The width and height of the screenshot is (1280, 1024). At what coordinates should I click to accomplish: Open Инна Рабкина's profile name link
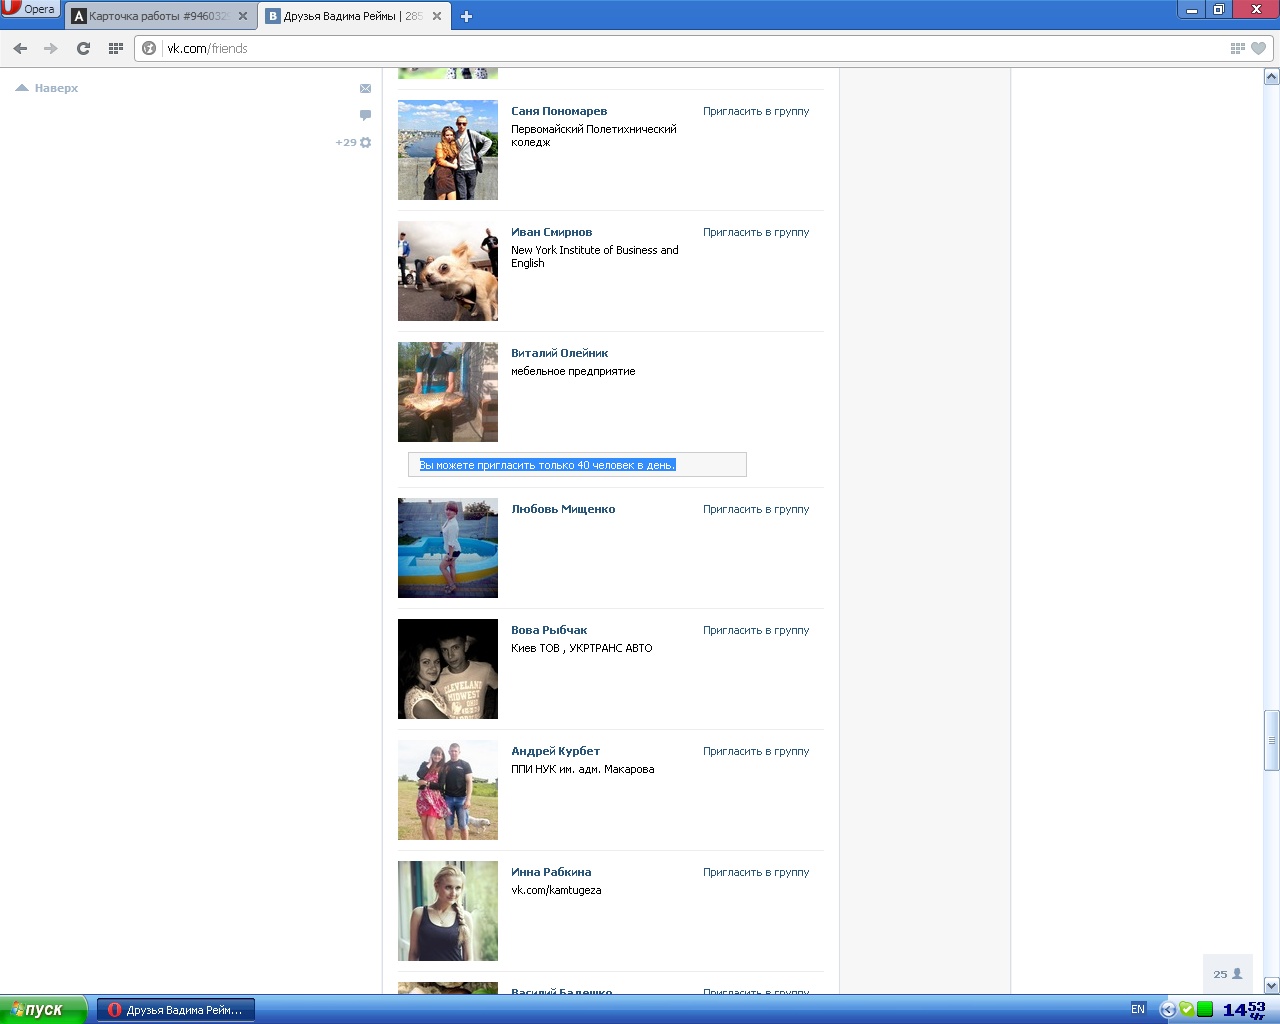(x=551, y=872)
